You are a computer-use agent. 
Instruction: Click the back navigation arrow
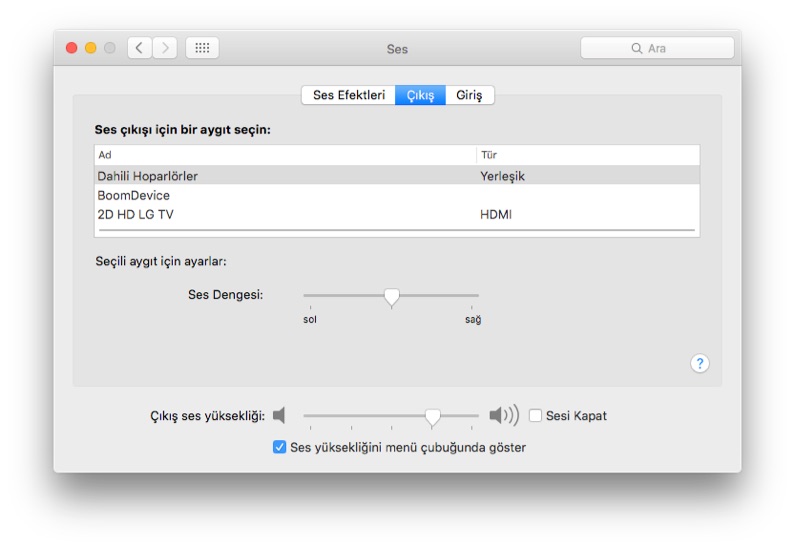click(140, 48)
